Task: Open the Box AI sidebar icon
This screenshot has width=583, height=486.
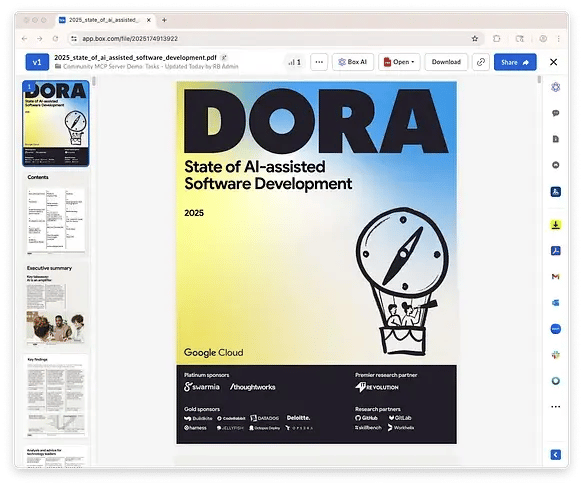Action: pyautogui.click(x=555, y=87)
